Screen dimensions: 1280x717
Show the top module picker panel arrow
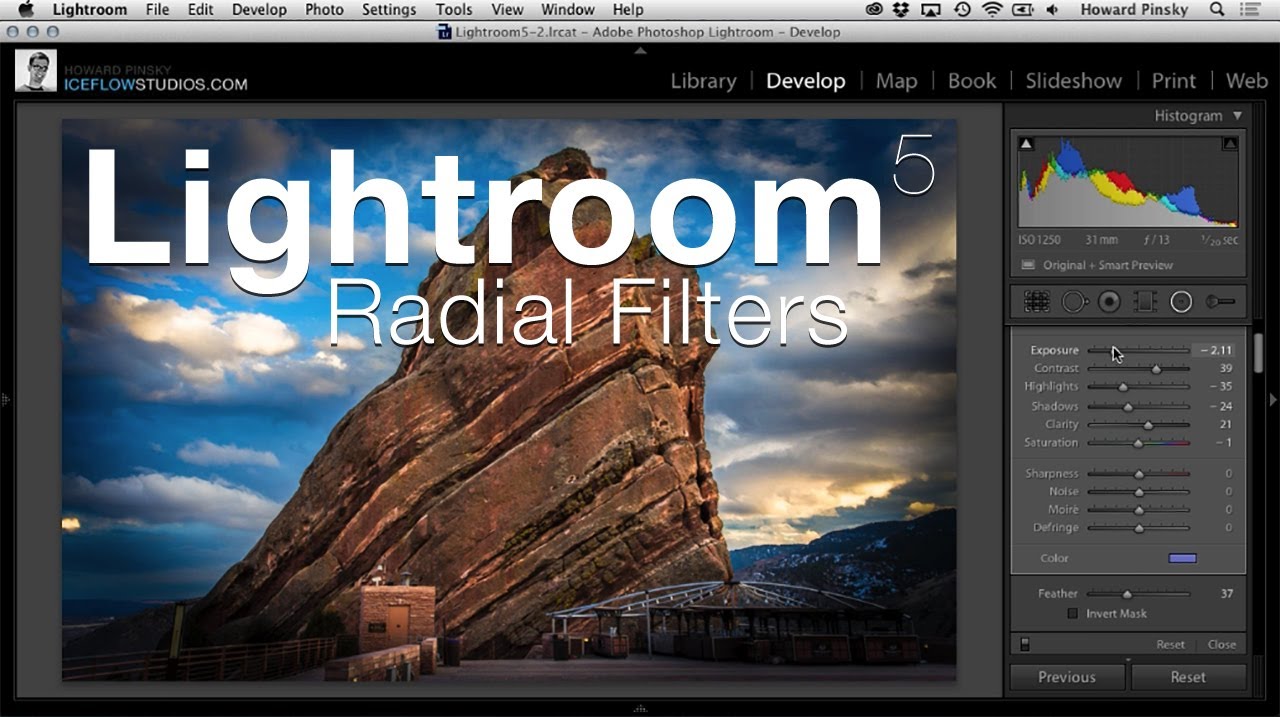640,50
